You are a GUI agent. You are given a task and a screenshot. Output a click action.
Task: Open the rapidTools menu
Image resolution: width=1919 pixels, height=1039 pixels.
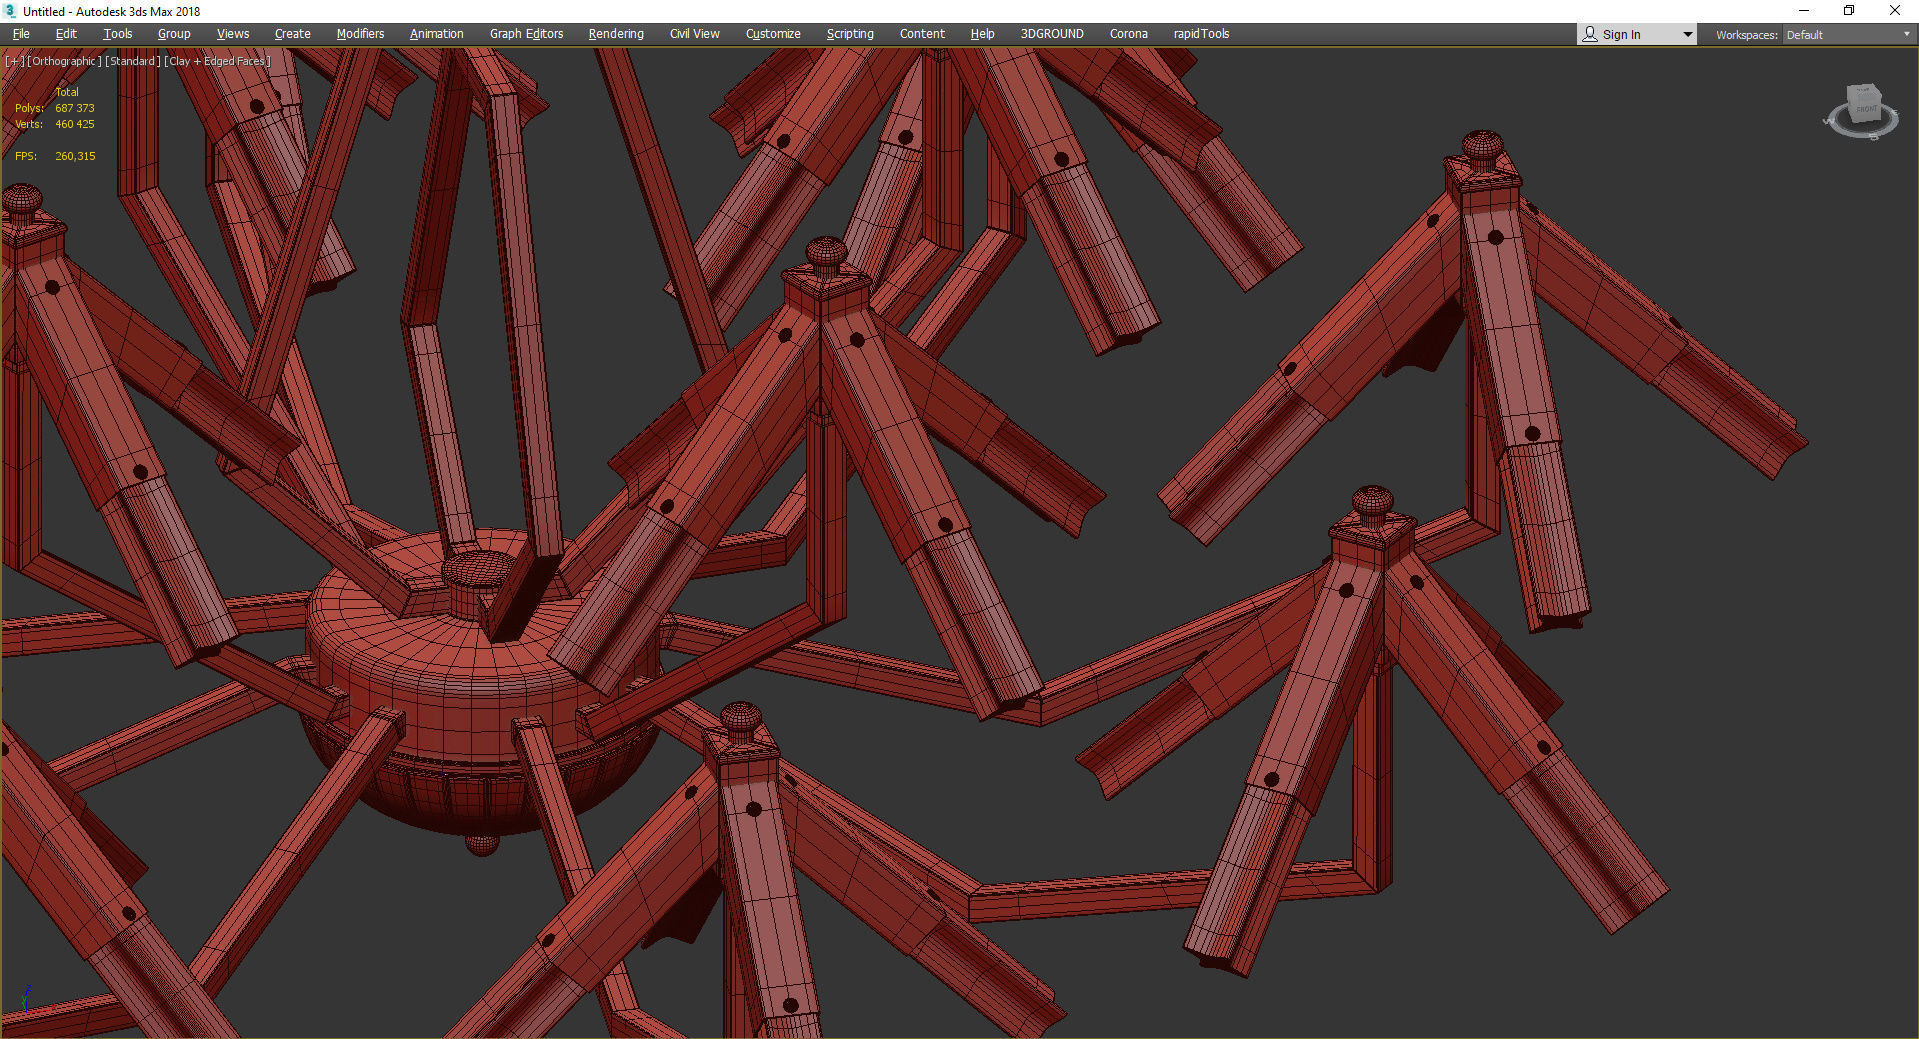click(1201, 34)
